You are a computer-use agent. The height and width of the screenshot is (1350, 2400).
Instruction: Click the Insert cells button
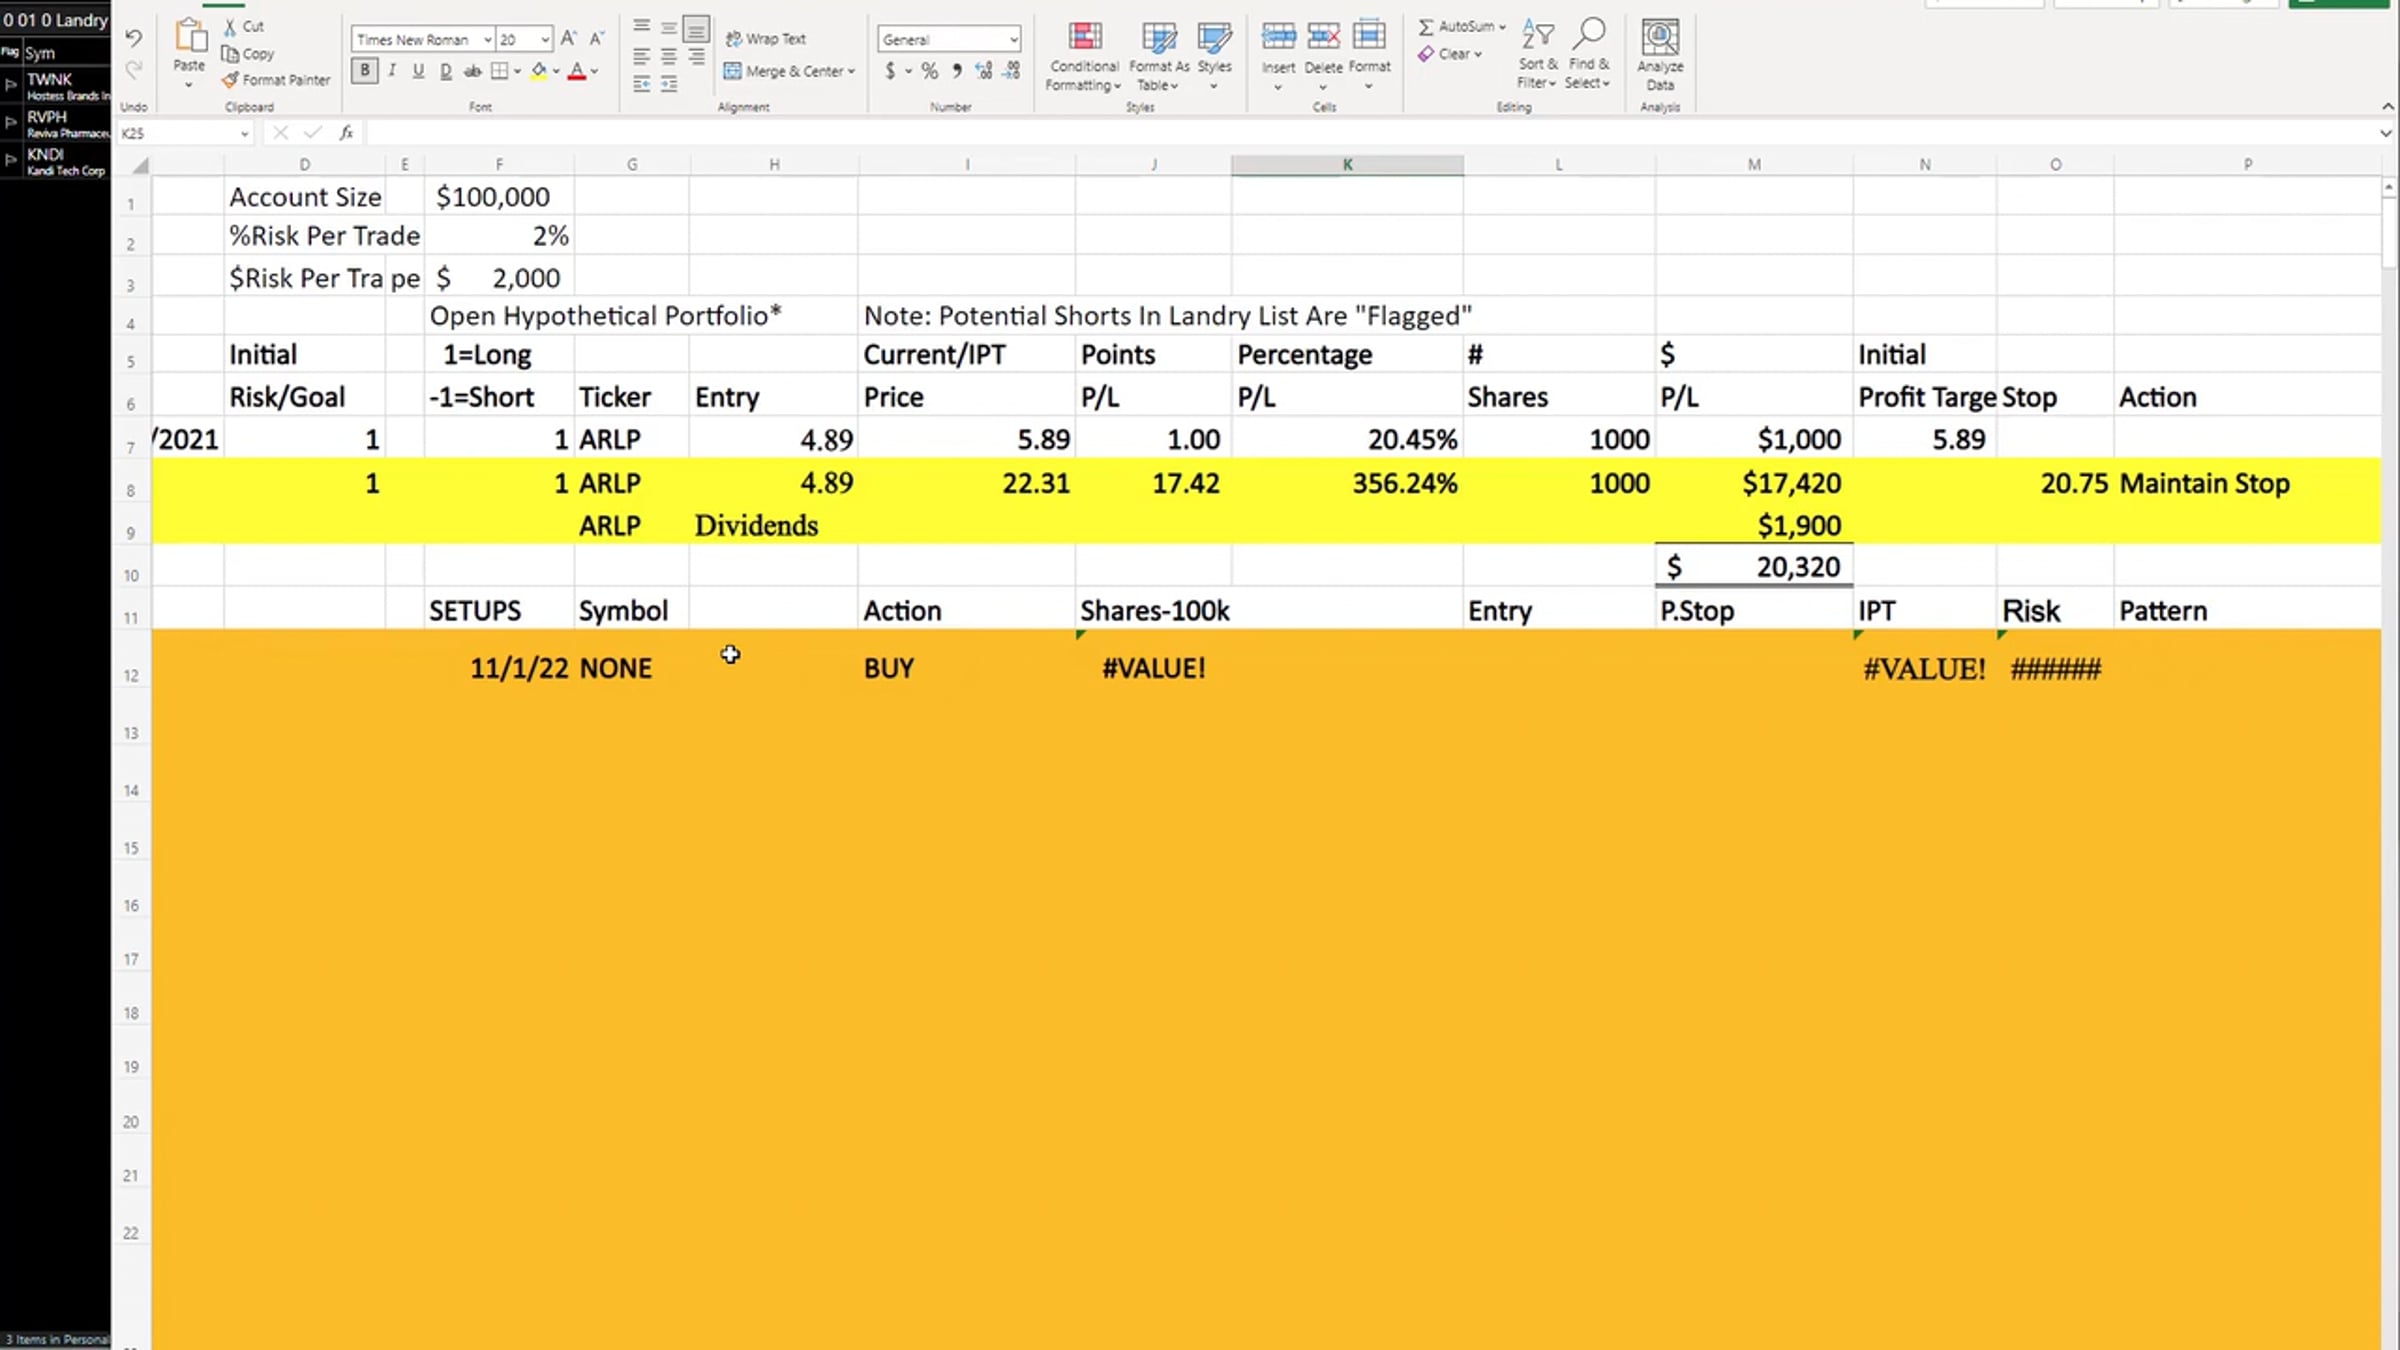[1278, 55]
